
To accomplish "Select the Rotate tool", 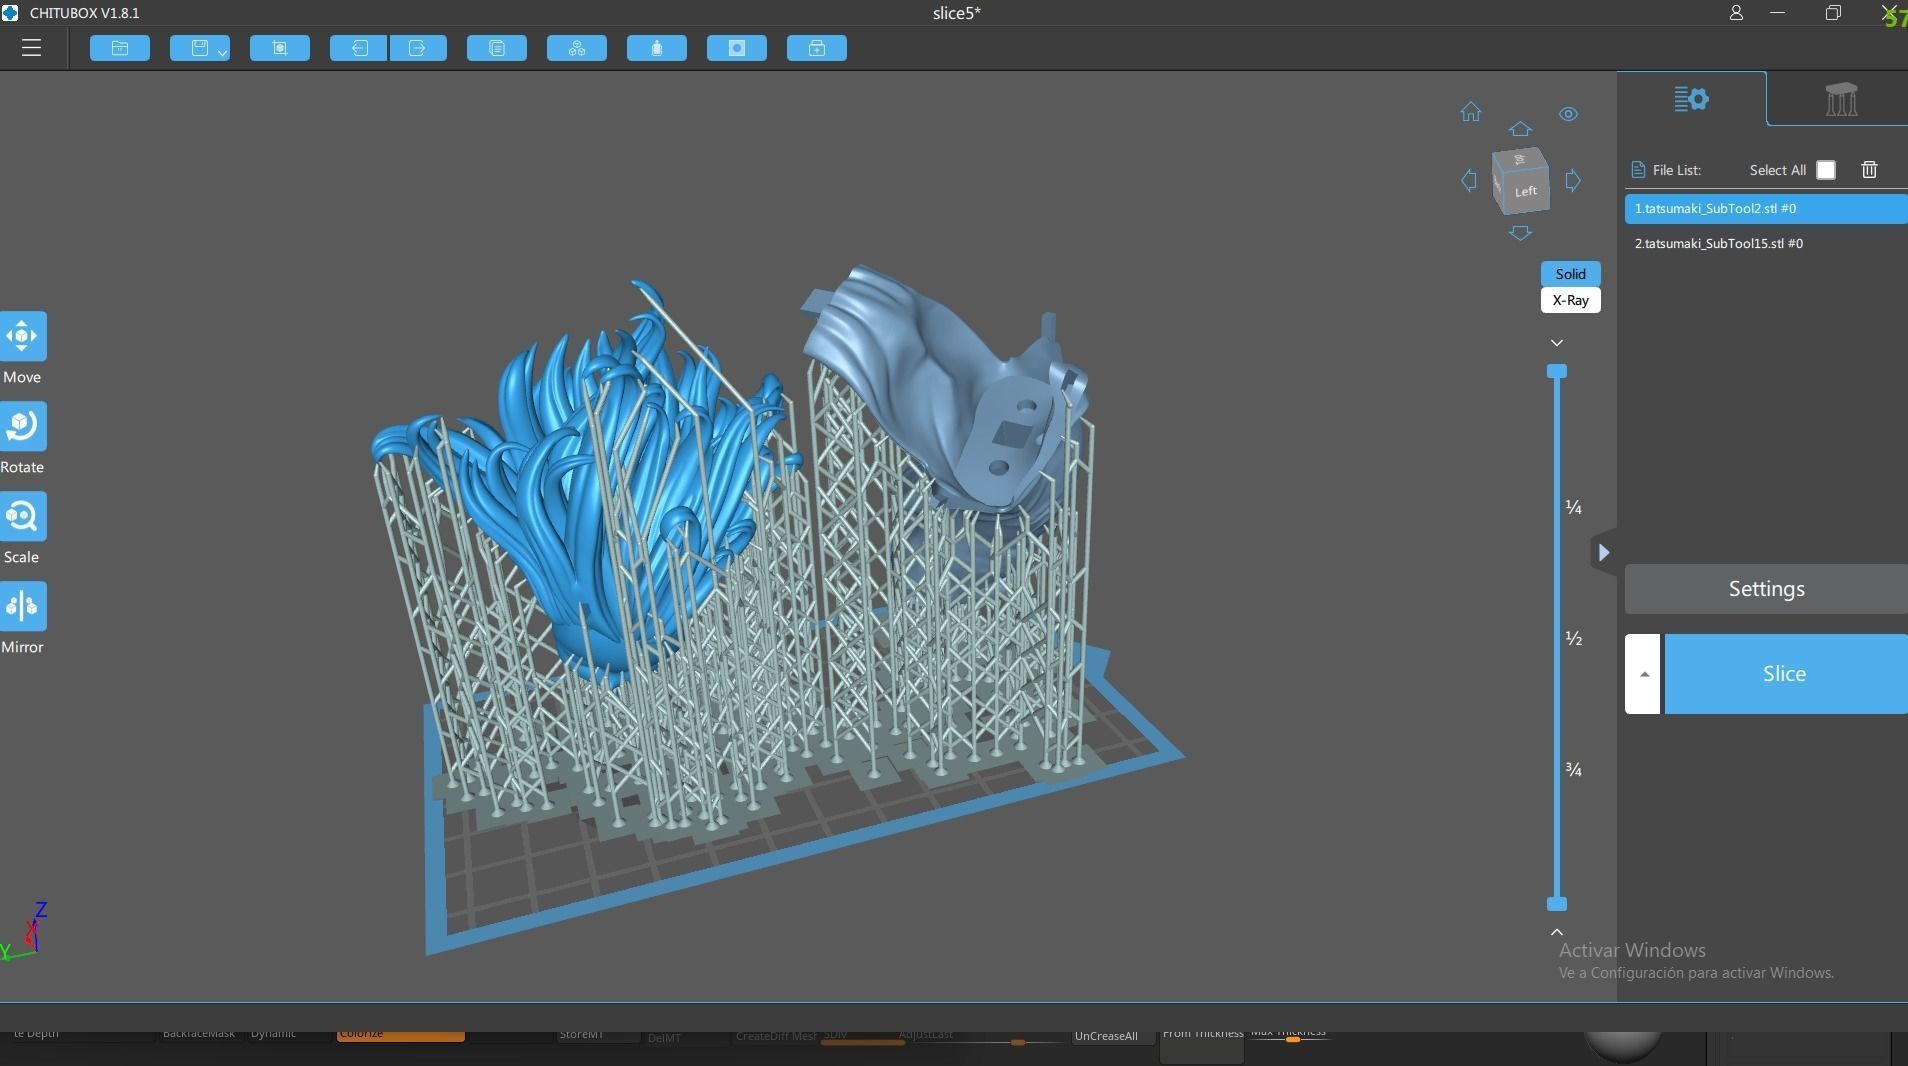I will [22, 426].
